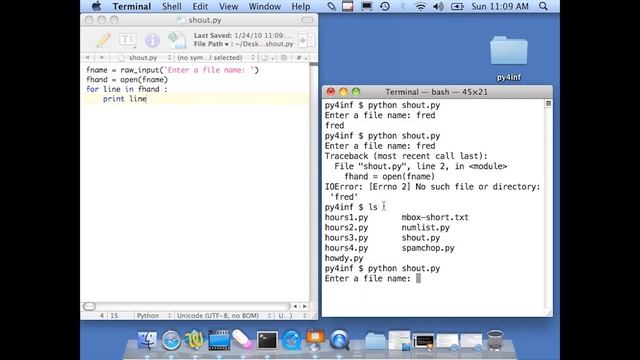This screenshot has width=640, height=360.
Task: Restore minimized Terminal window from Dock
Action: click(423, 341)
